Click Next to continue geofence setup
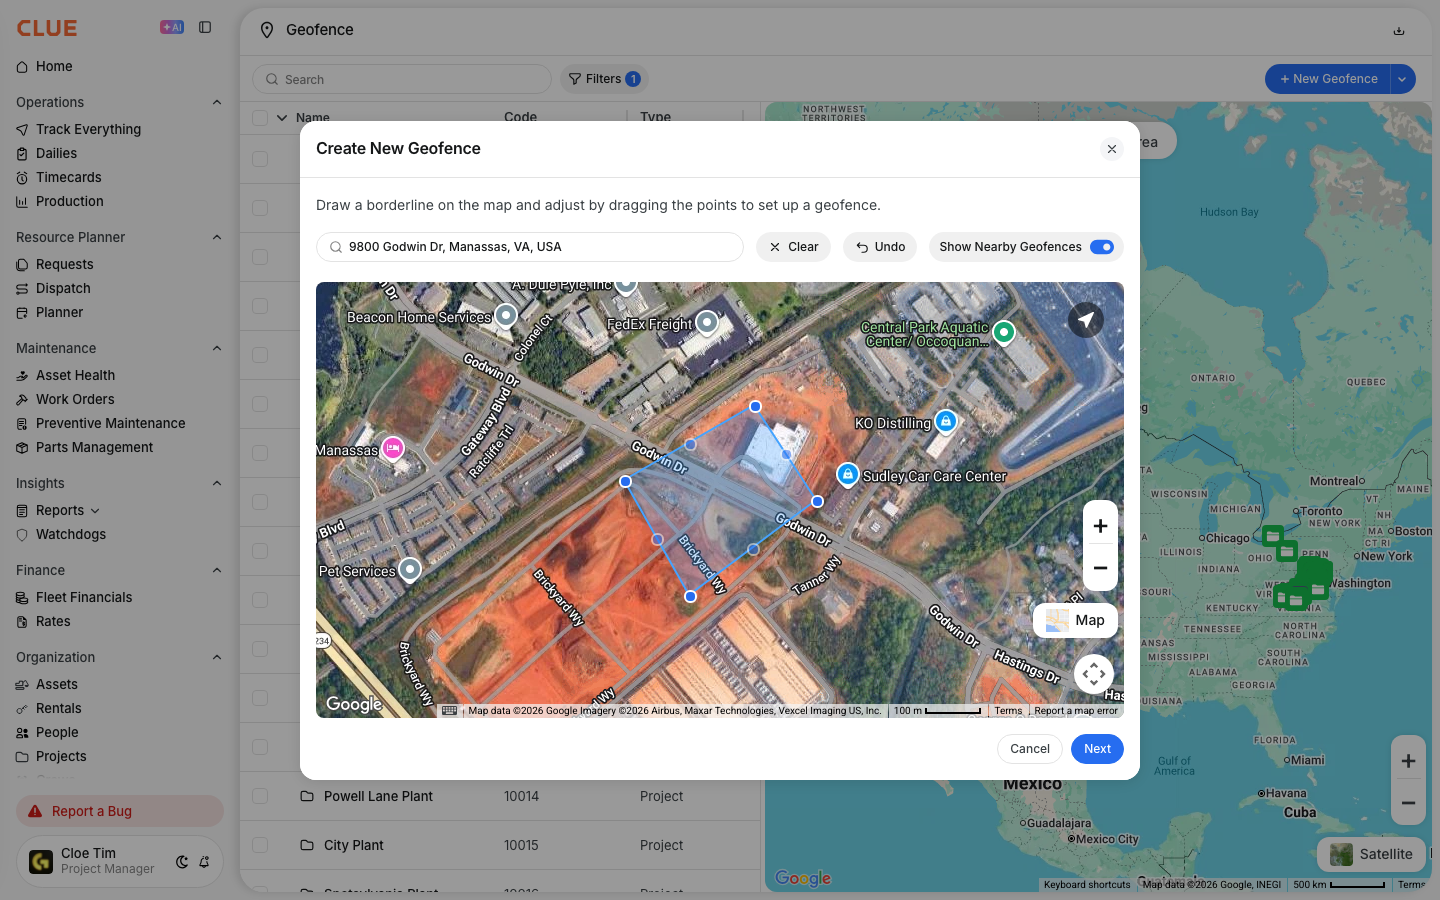The width and height of the screenshot is (1440, 900). coord(1097,749)
